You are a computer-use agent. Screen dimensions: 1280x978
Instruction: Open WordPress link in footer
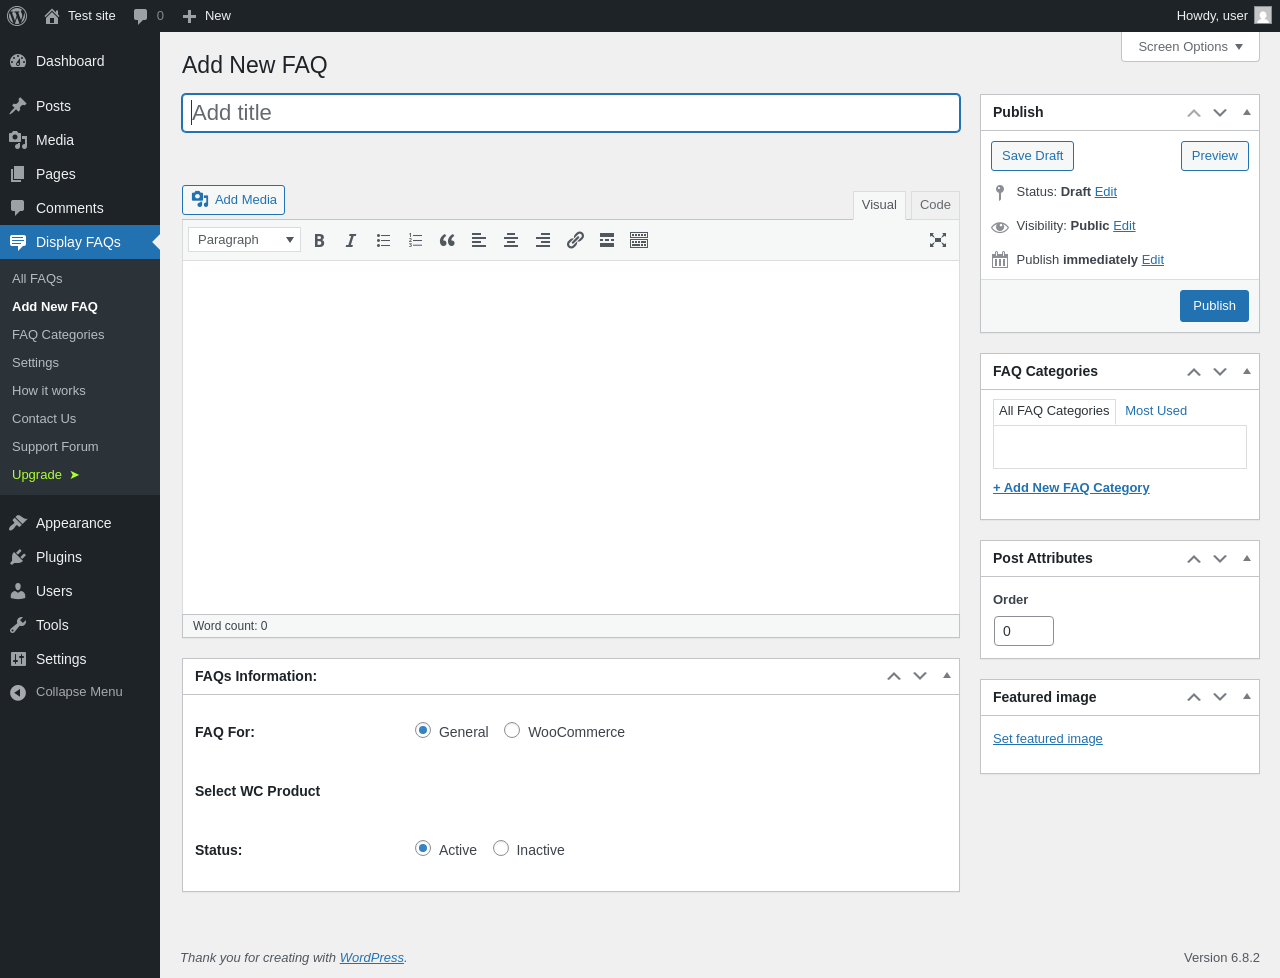pos(372,958)
